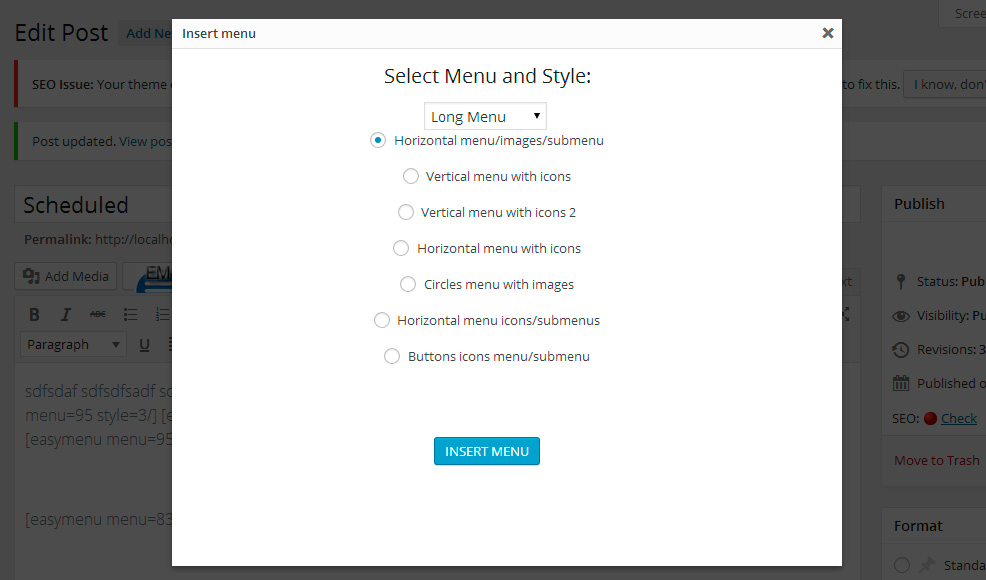Select Vertical menu with icons radio

[x=411, y=176]
